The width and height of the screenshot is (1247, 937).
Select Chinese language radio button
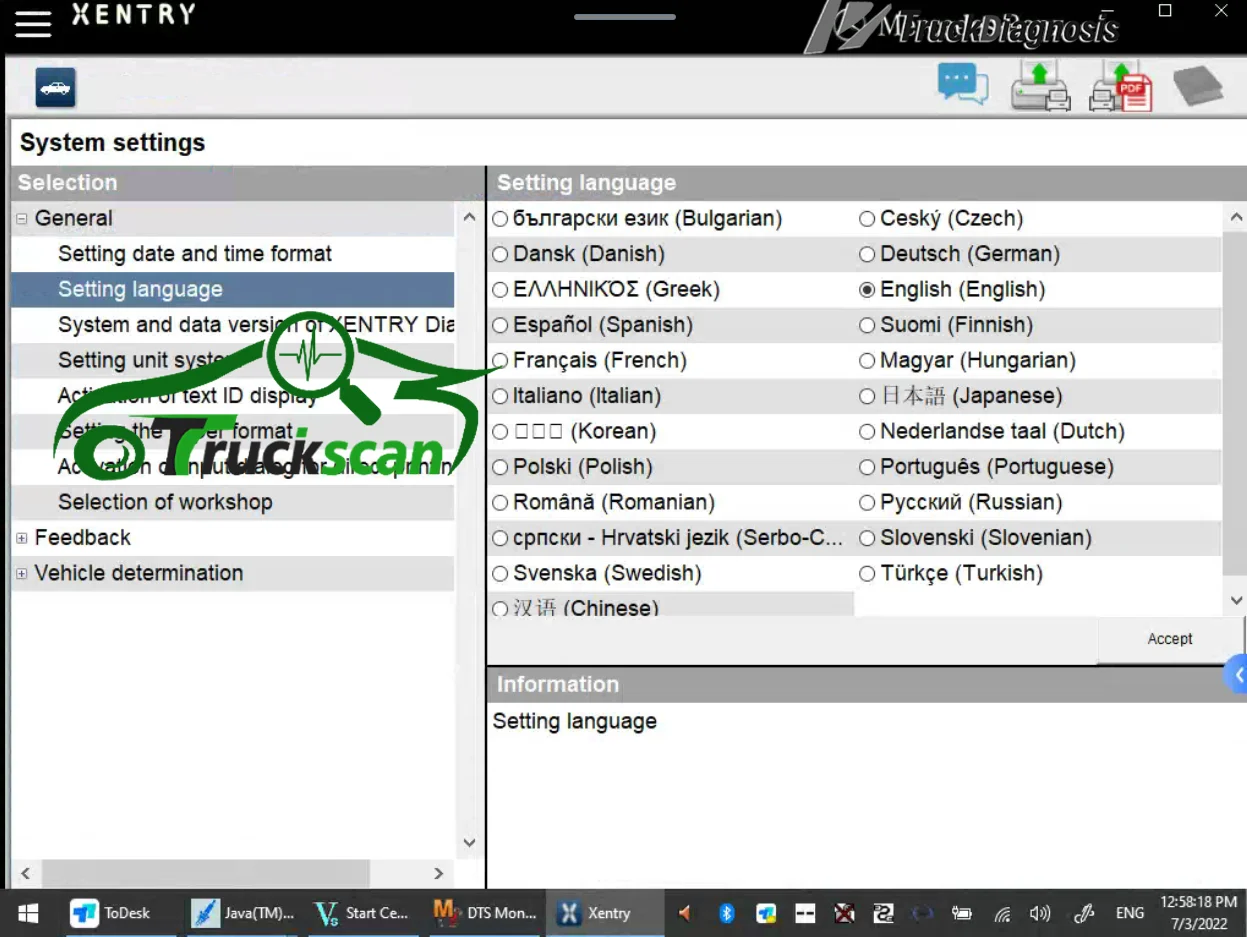pyautogui.click(x=500, y=608)
